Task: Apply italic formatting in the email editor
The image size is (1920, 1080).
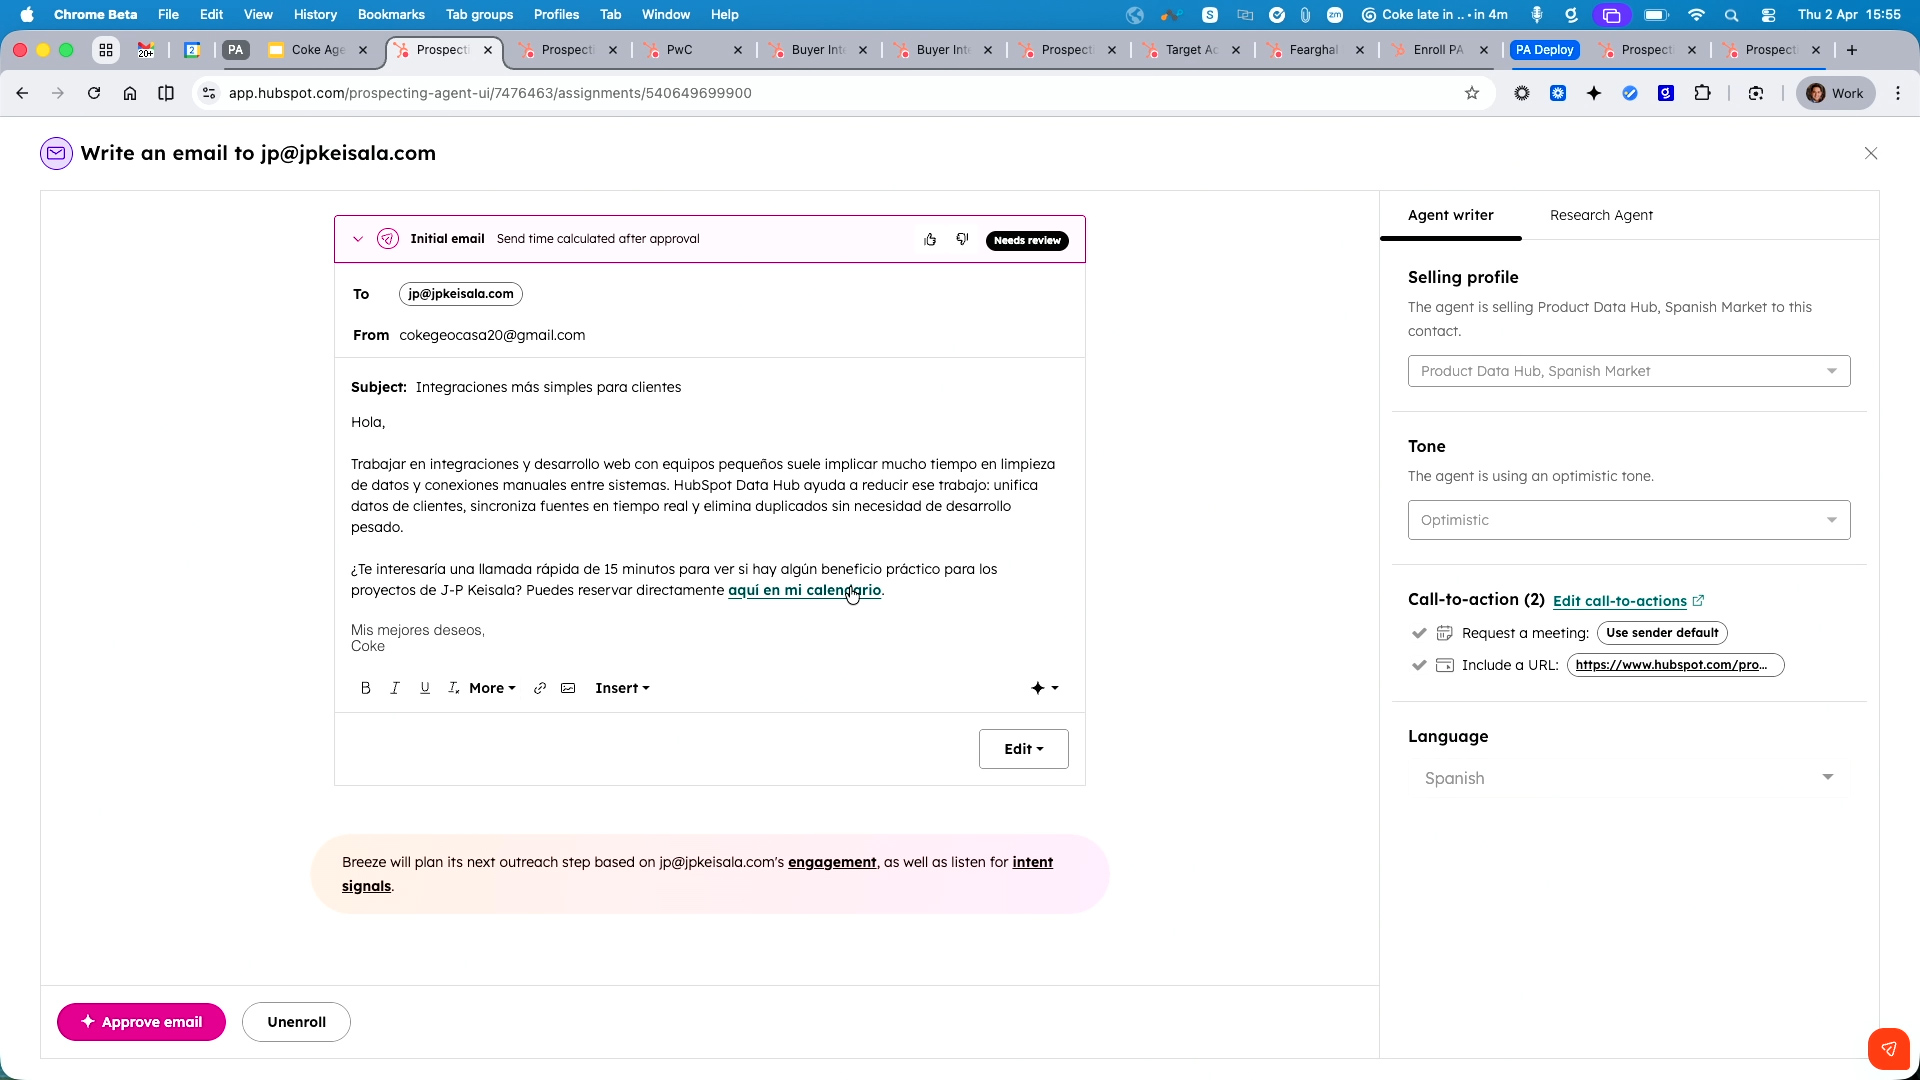Action: click(394, 688)
